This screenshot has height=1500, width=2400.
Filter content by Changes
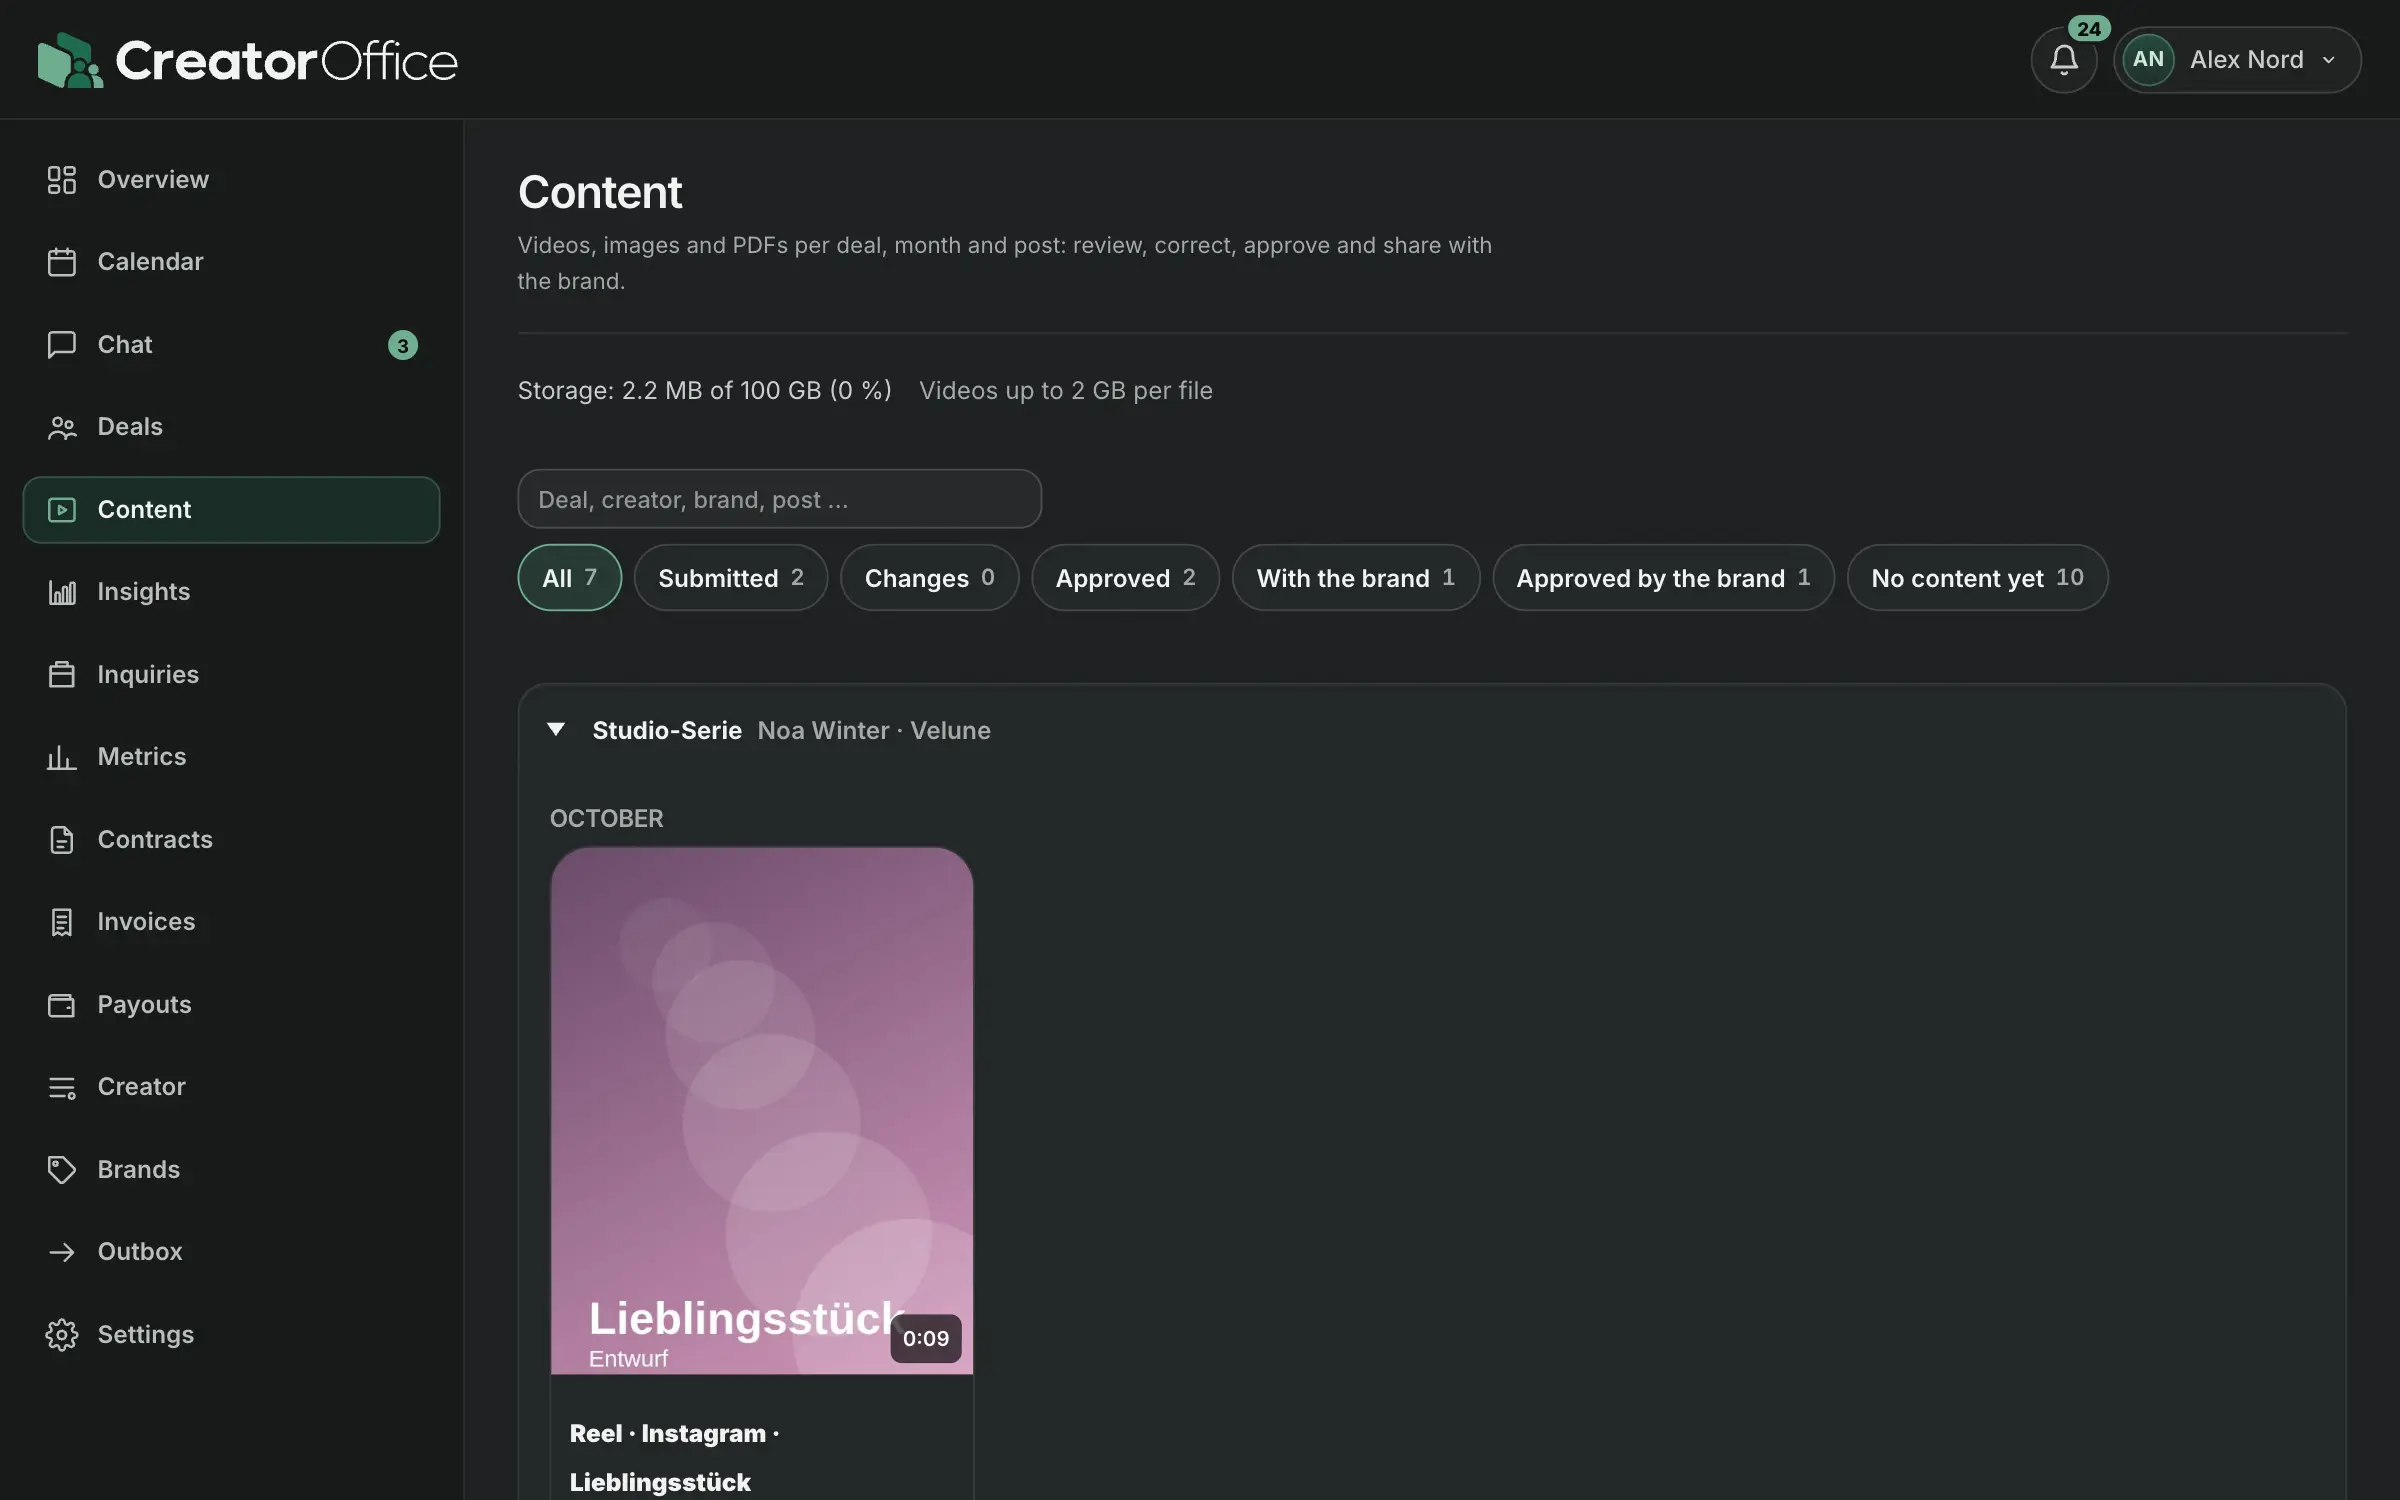click(x=929, y=578)
